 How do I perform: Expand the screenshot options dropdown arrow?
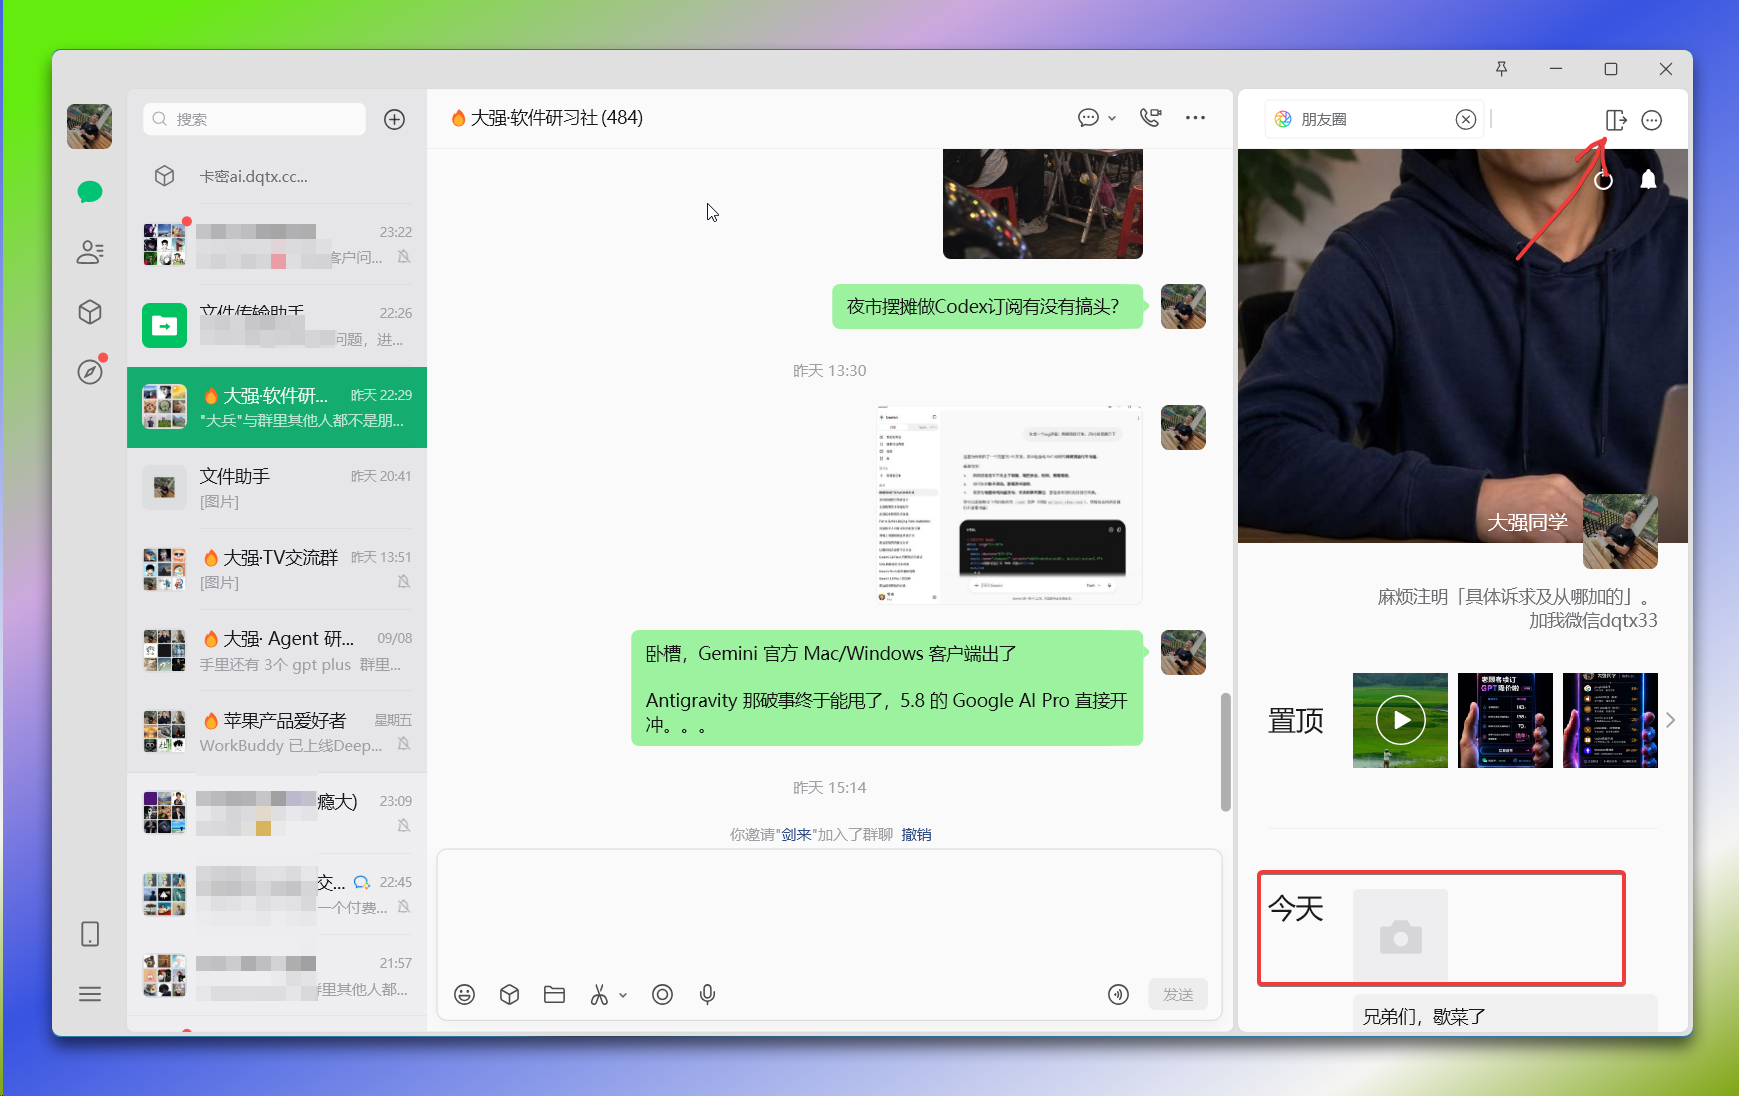[623, 995]
